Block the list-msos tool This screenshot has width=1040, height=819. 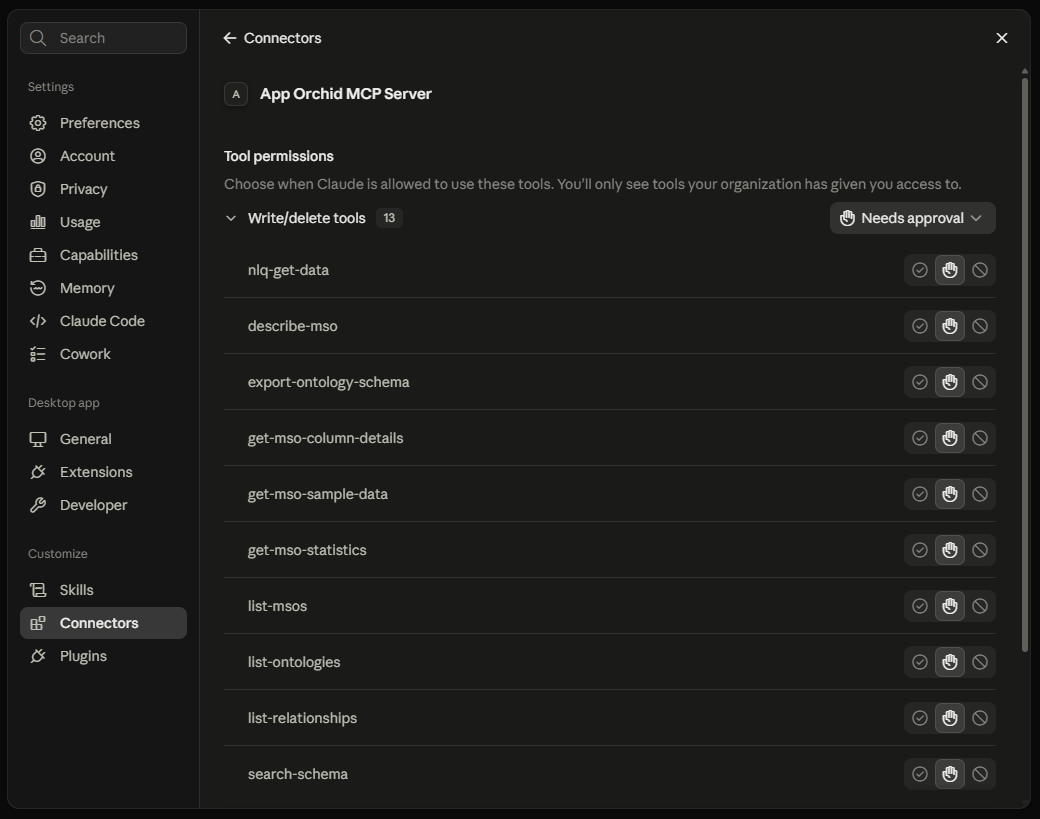click(x=980, y=606)
